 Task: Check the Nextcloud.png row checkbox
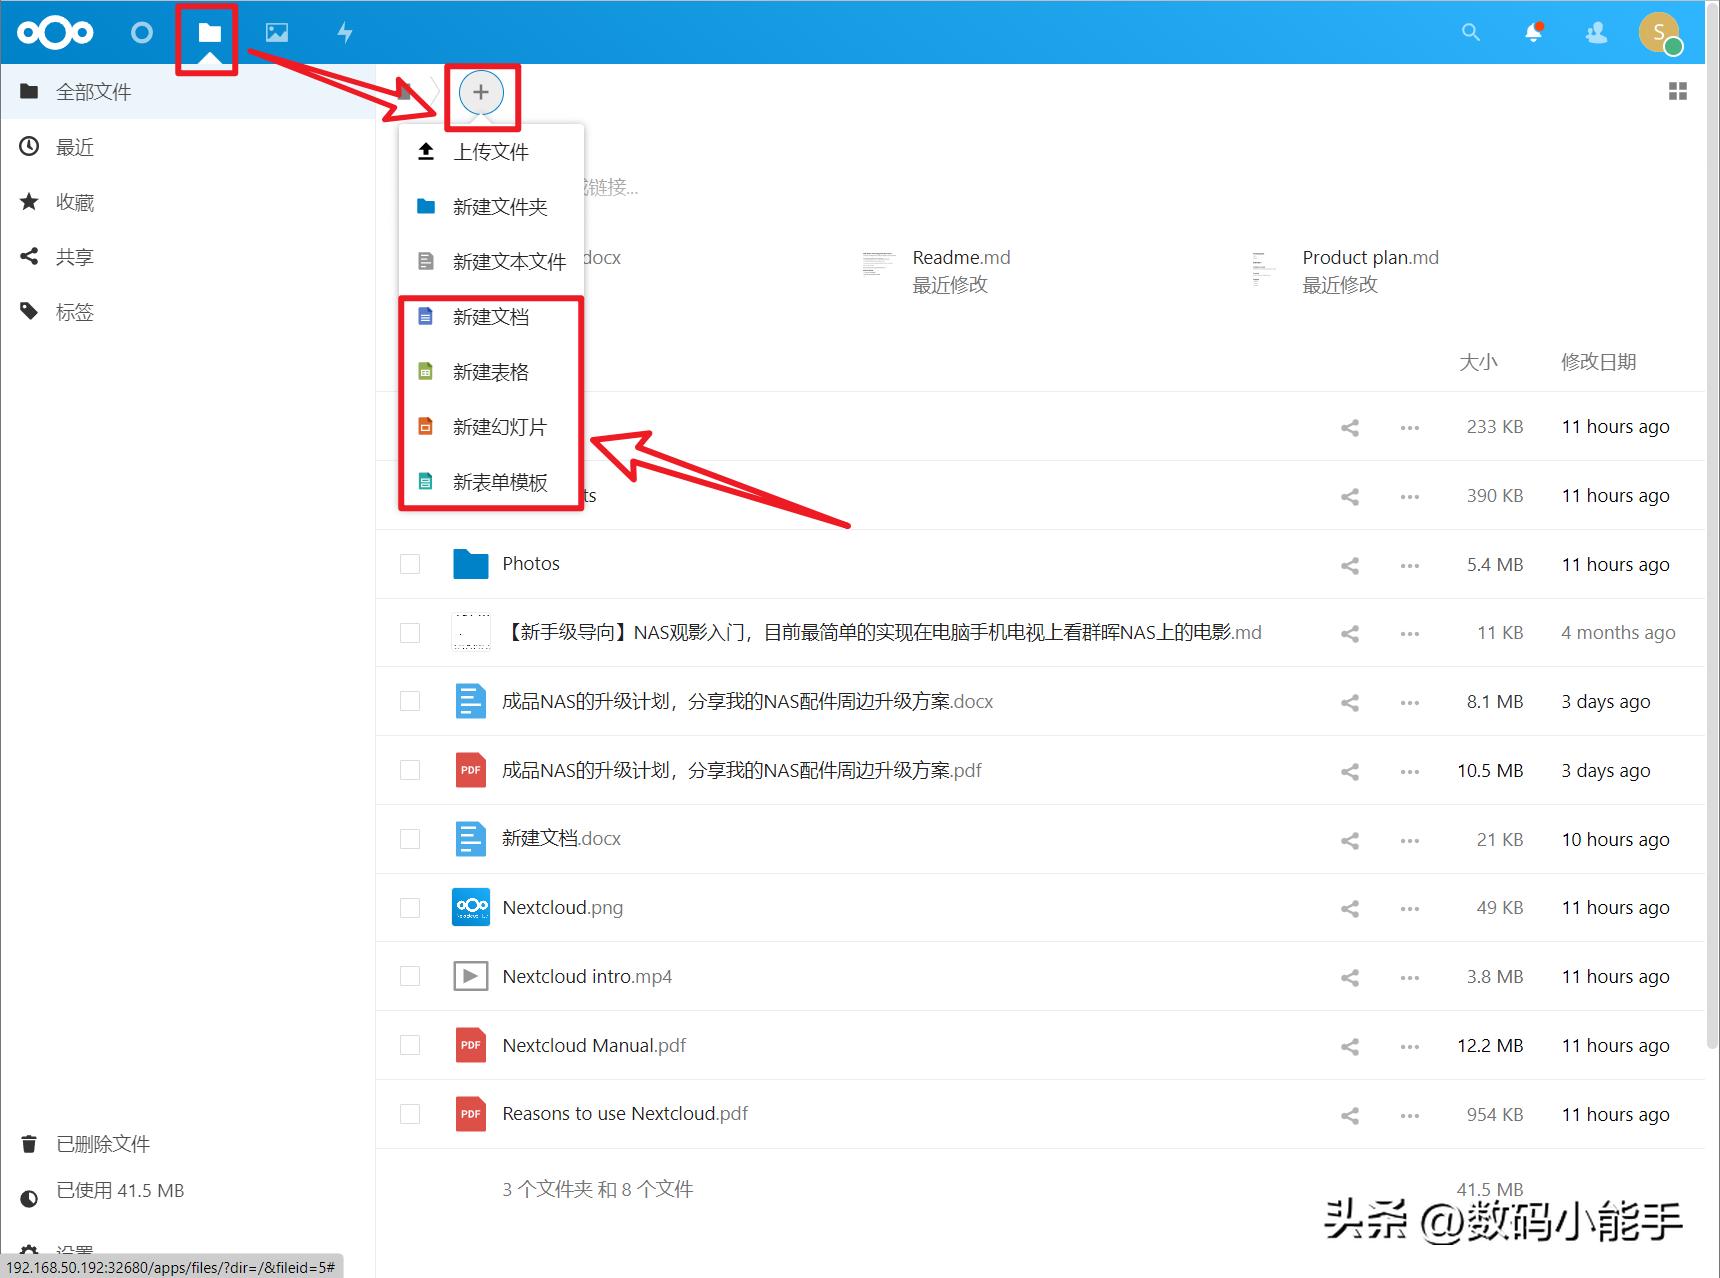(410, 907)
